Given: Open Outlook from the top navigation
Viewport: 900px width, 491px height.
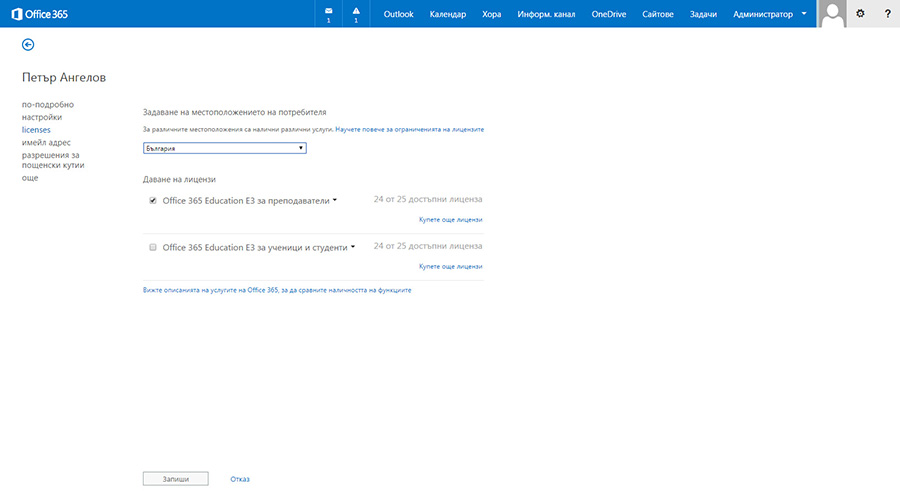Looking at the screenshot, I should coord(398,14).
